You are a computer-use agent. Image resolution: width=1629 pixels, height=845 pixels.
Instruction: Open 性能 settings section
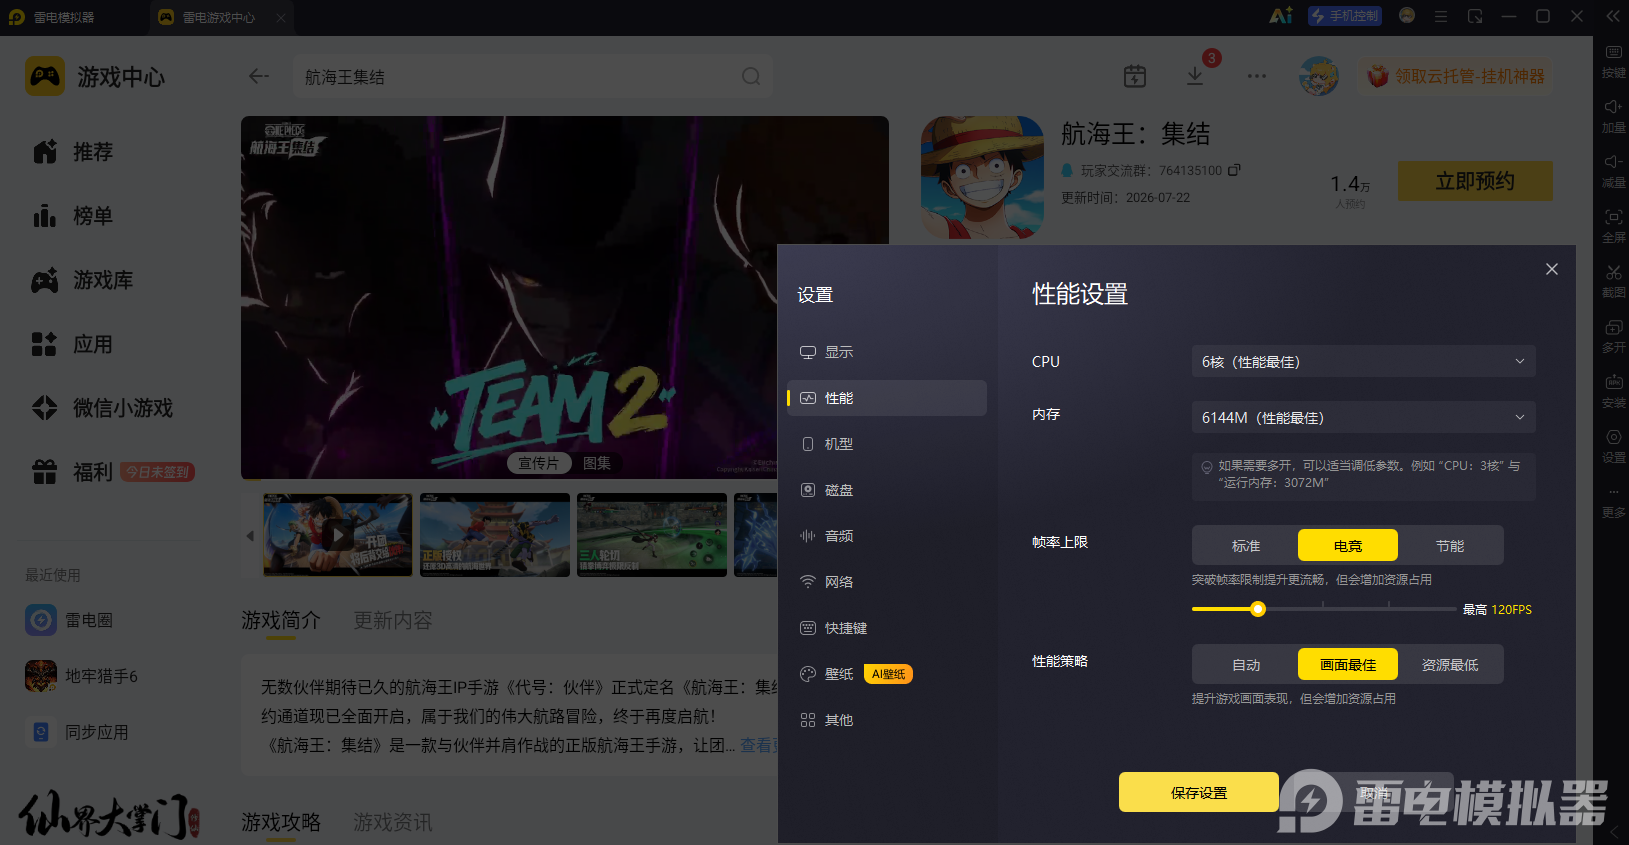tap(887, 398)
